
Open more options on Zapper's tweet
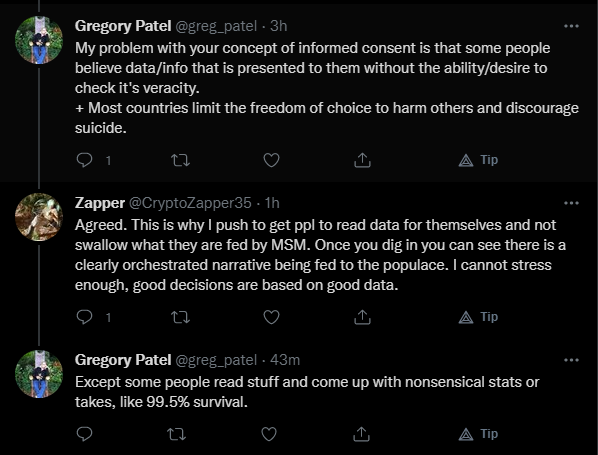click(571, 203)
